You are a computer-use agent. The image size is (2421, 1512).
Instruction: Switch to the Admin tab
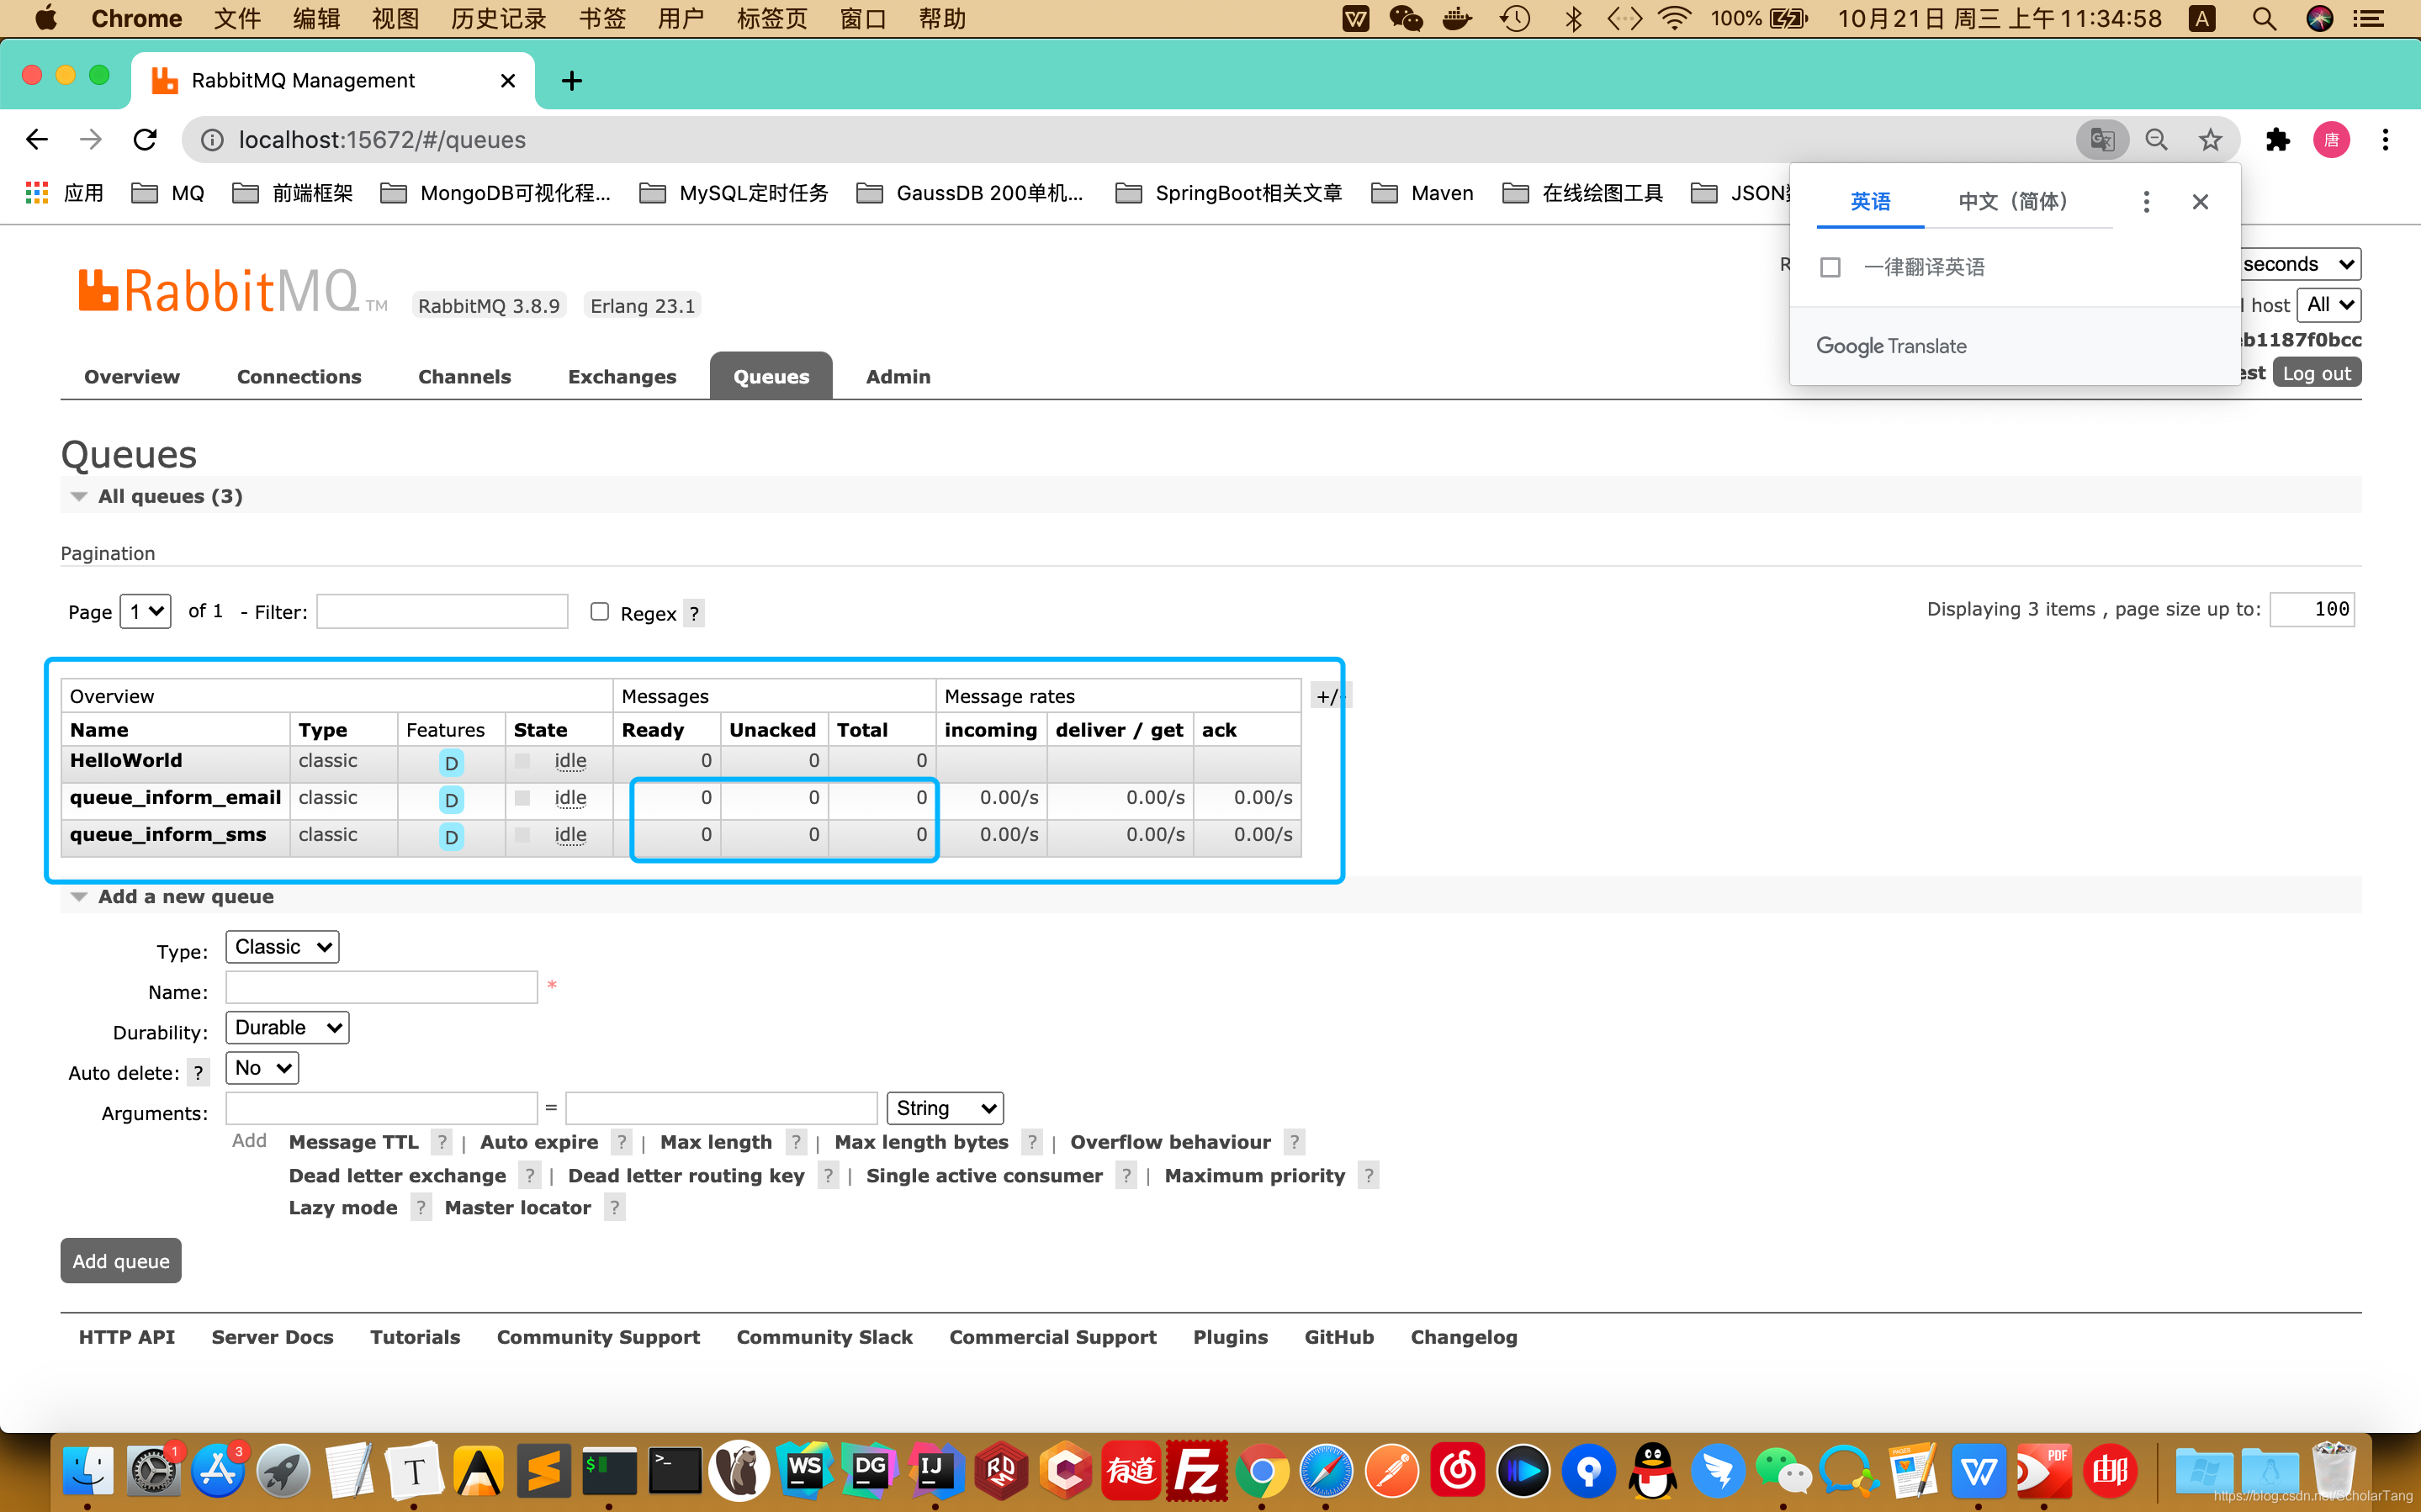click(x=898, y=376)
